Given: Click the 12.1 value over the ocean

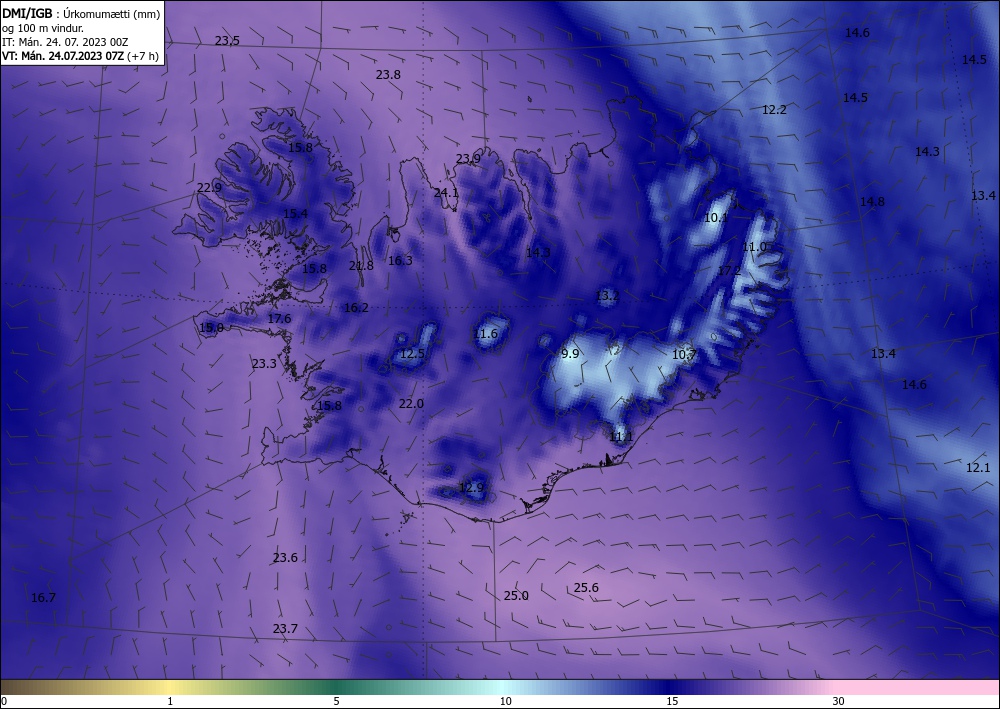Looking at the screenshot, I should [x=978, y=468].
